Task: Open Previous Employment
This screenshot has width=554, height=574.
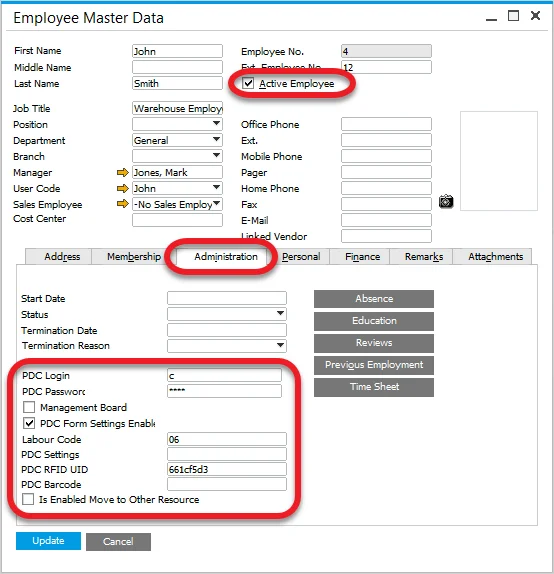Action: click(x=374, y=365)
